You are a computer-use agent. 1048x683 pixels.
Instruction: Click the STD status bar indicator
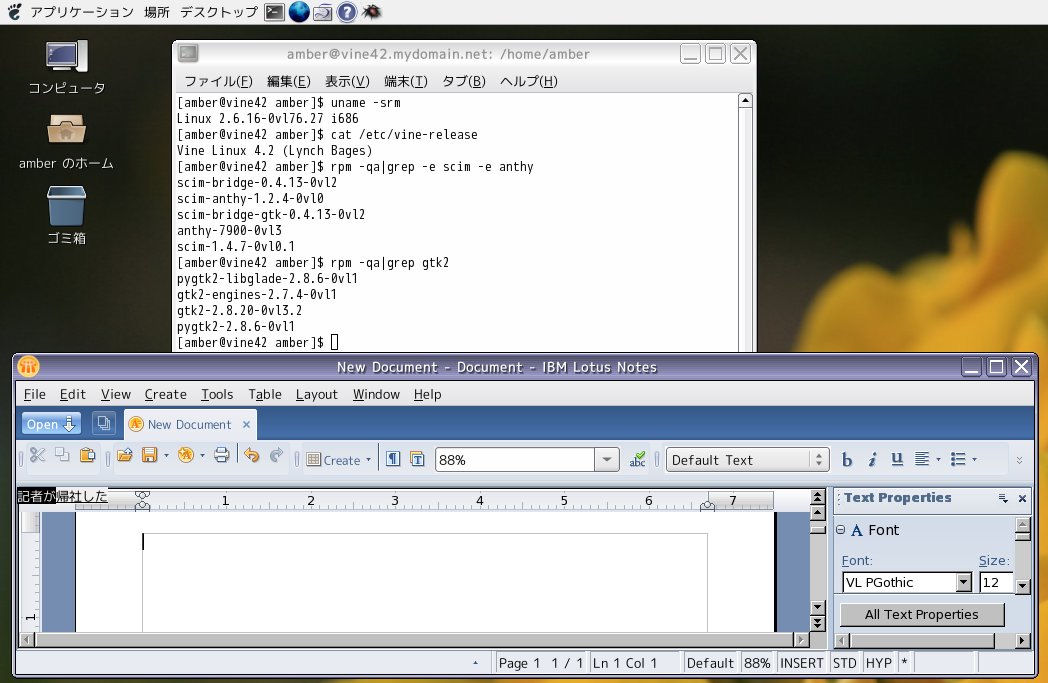(845, 663)
